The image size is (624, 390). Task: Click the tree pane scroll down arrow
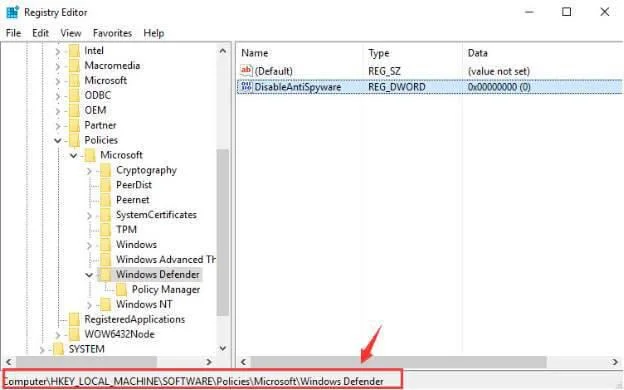tap(223, 348)
